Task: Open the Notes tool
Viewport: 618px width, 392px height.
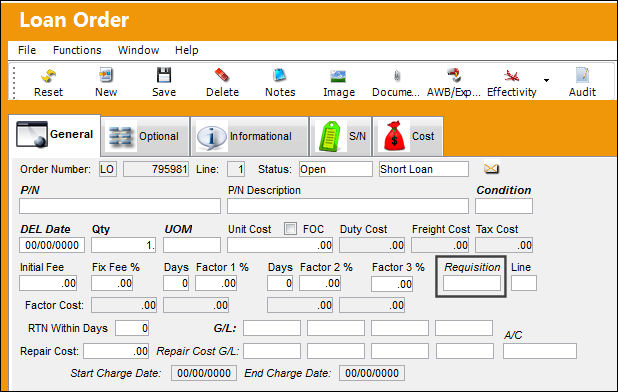Action: click(280, 83)
